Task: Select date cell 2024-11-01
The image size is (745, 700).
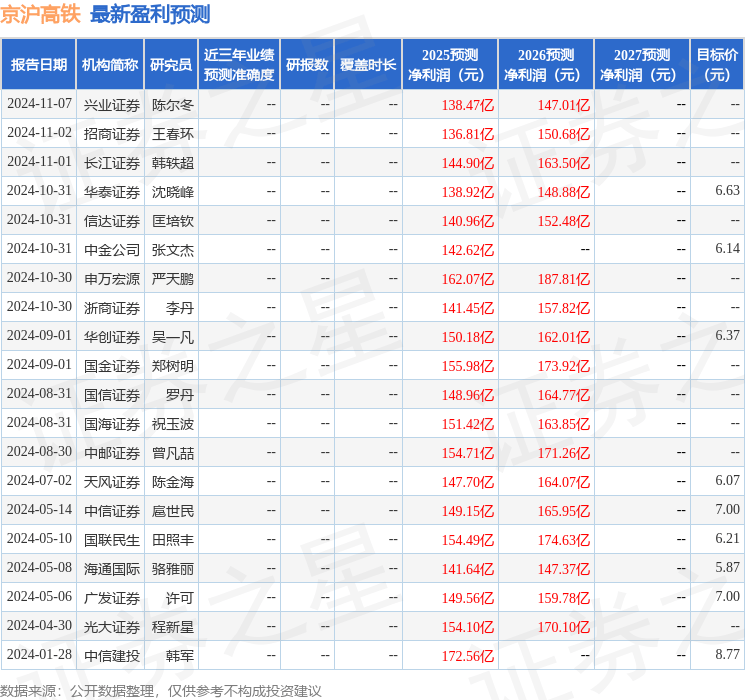Action: coord(39,162)
